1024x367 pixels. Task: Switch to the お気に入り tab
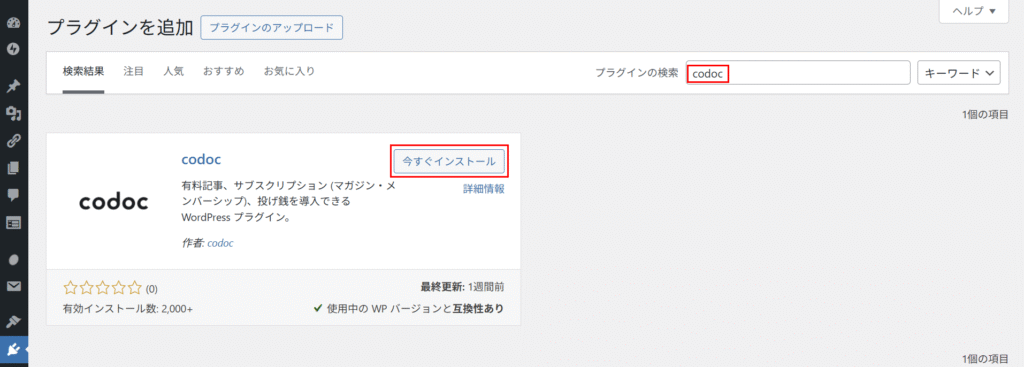coord(289,71)
